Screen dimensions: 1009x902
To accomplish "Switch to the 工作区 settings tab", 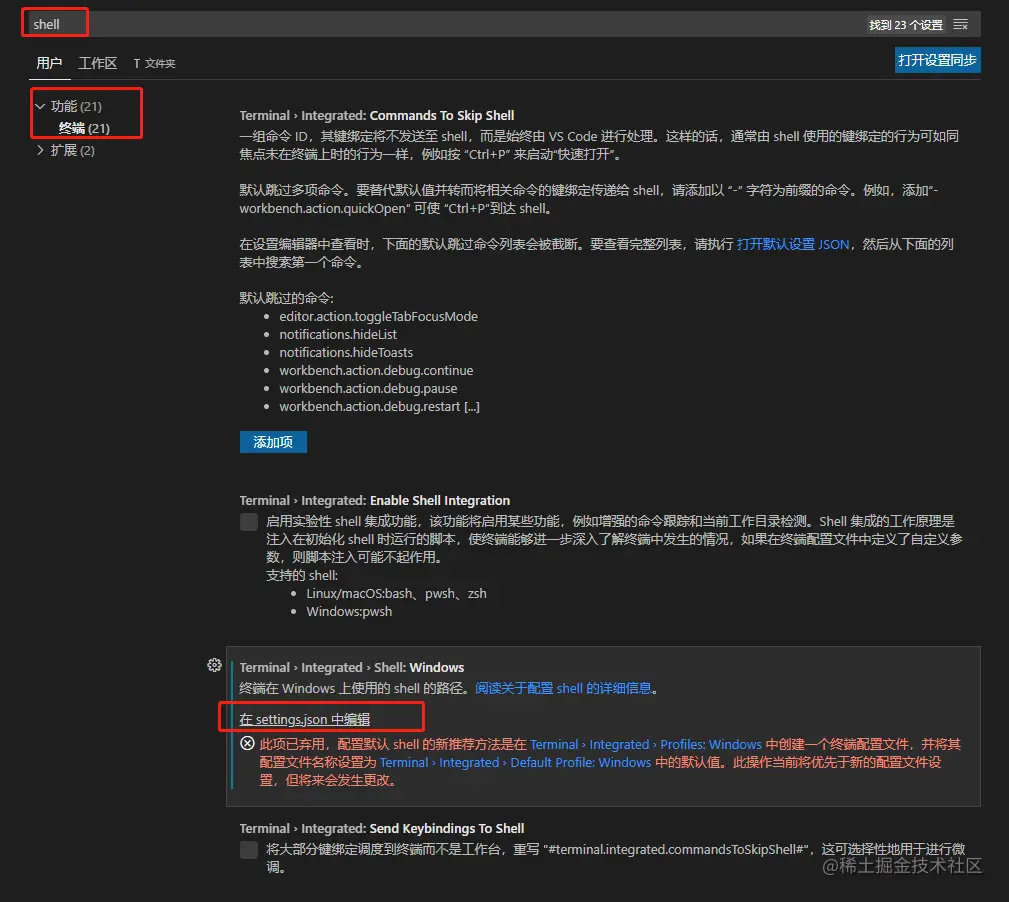I will click(98, 63).
